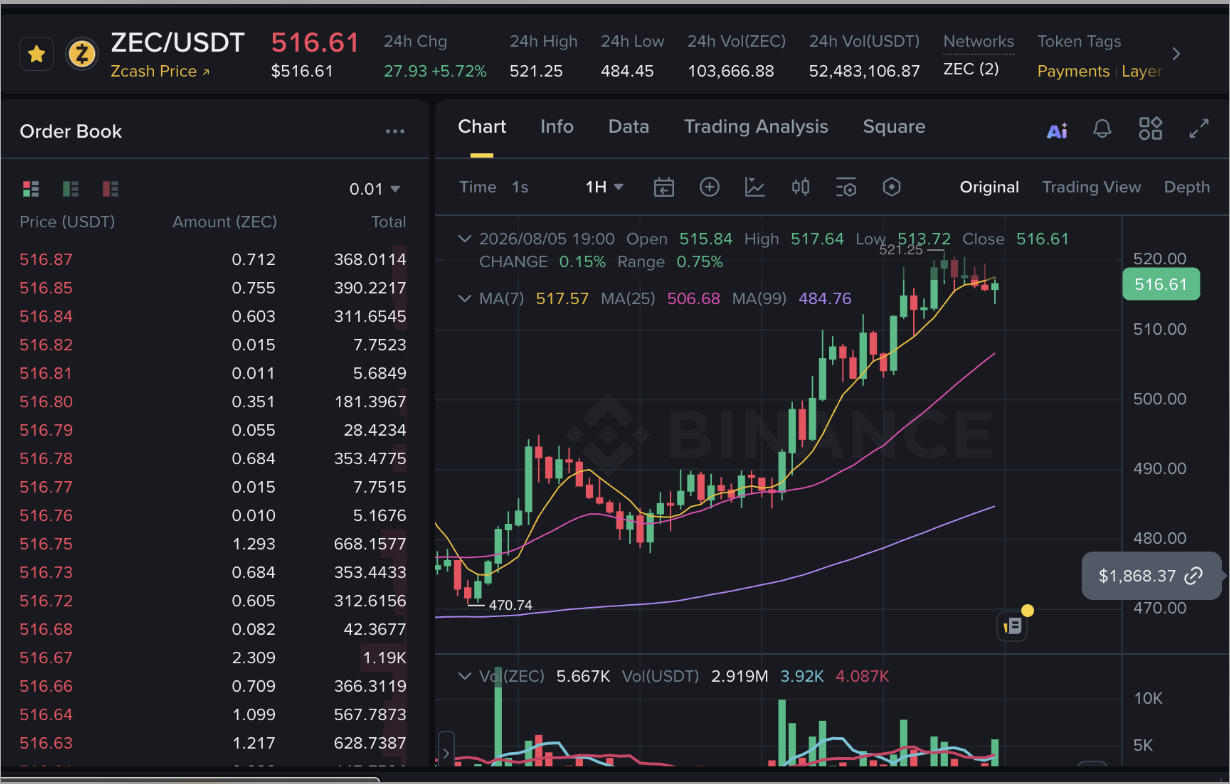
Task: Click the Zcash coin logo icon
Action: point(82,54)
